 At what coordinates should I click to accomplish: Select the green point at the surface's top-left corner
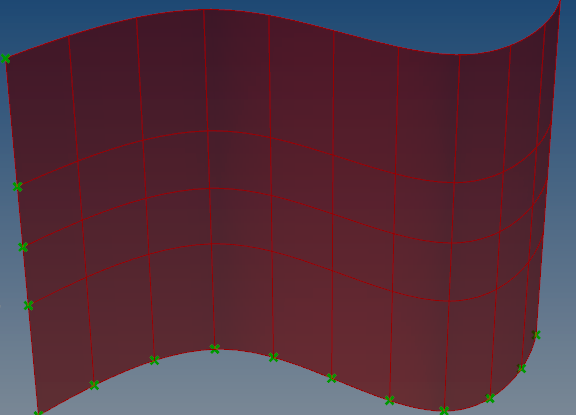[x=5, y=58]
